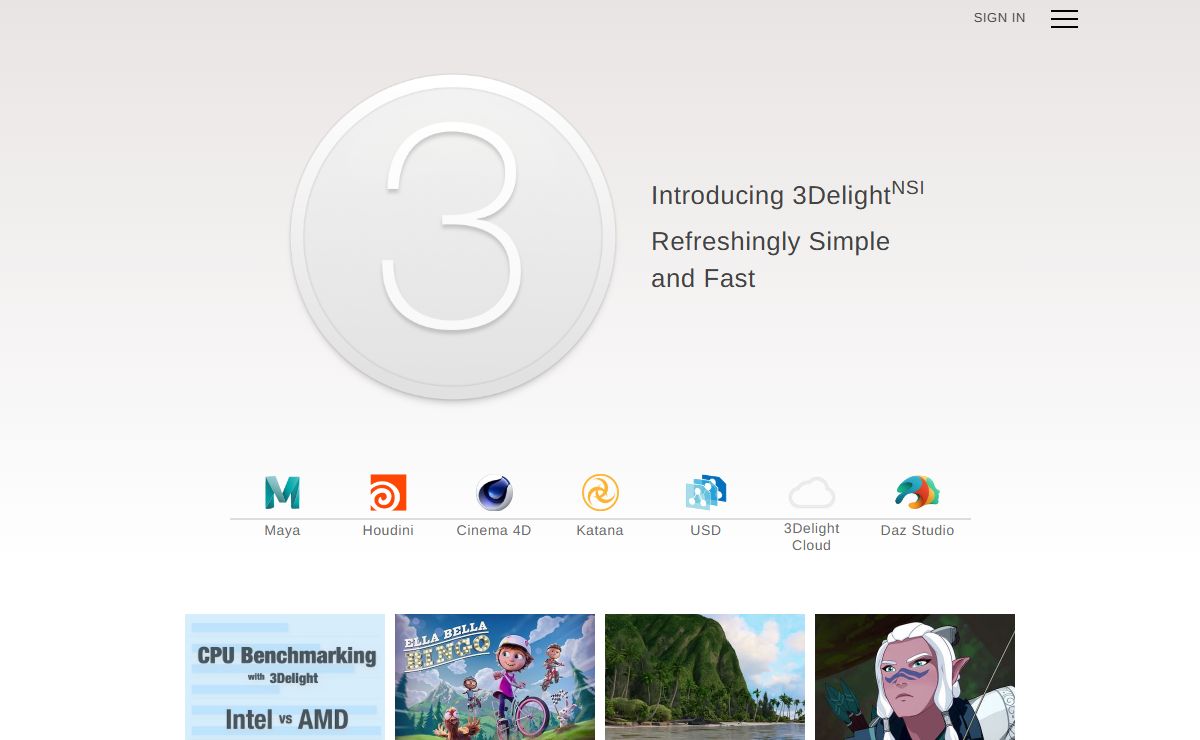Click the Maya logo icon
The height and width of the screenshot is (740, 1200).
[282, 493]
